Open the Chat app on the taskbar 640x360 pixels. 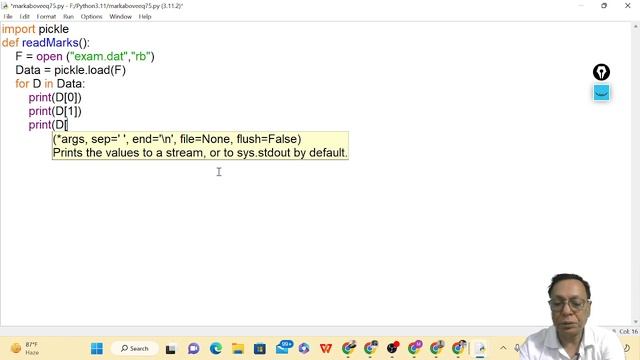(193, 349)
